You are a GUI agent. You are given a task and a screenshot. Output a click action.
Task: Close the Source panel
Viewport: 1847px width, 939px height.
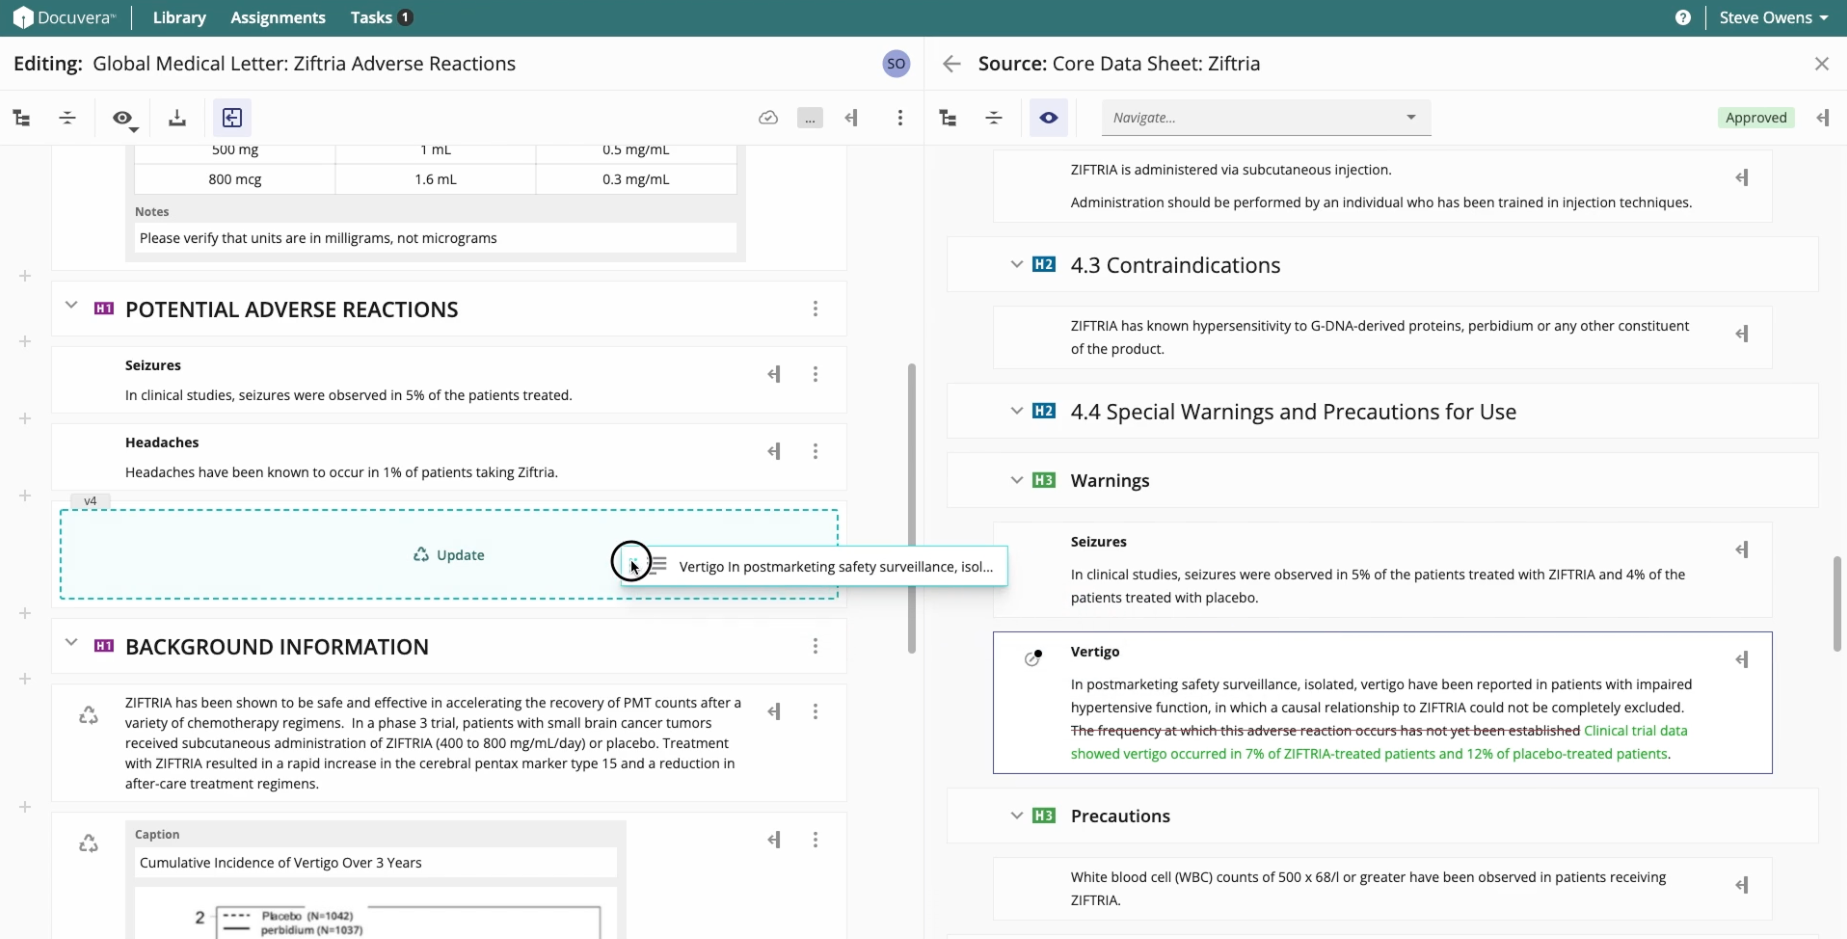click(x=1821, y=64)
